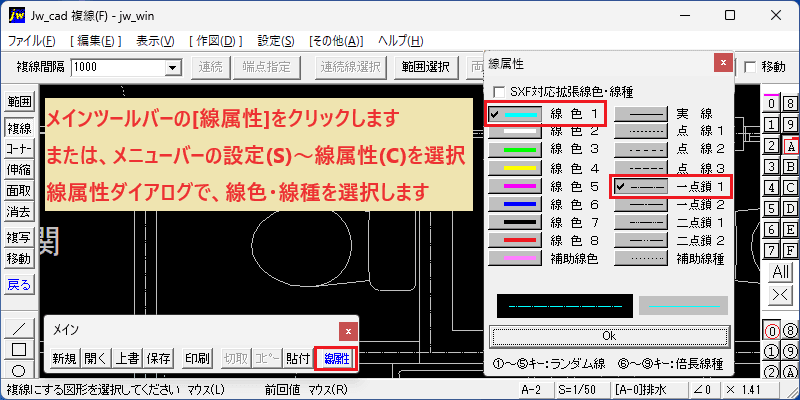
Task: Click the Ok button in 線属性 dialog
Action: pyautogui.click(x=609, y=336)
